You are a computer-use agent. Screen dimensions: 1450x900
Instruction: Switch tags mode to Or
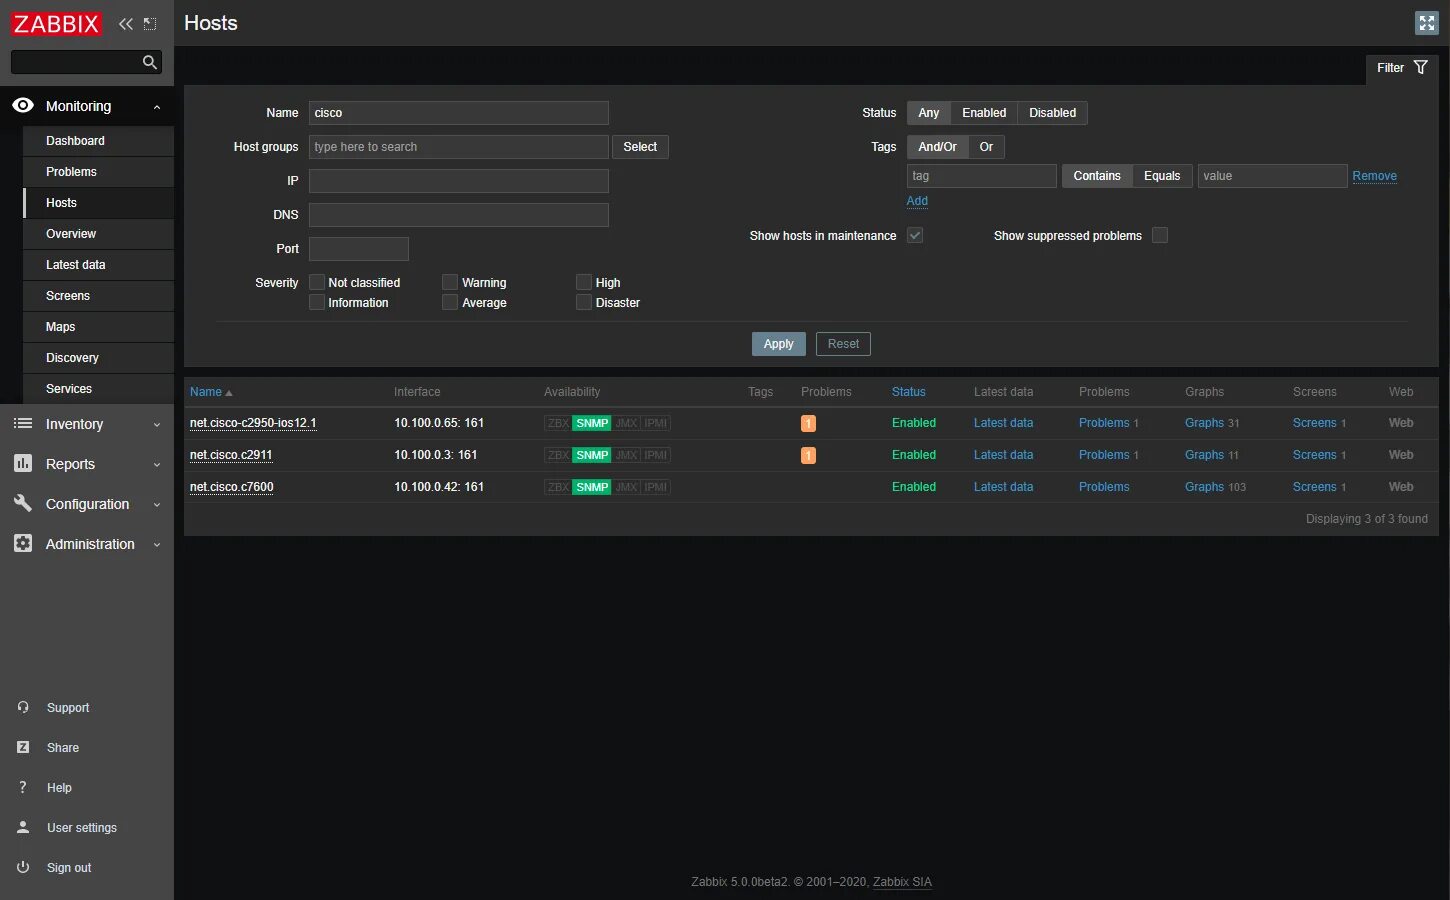pos(986,147)
